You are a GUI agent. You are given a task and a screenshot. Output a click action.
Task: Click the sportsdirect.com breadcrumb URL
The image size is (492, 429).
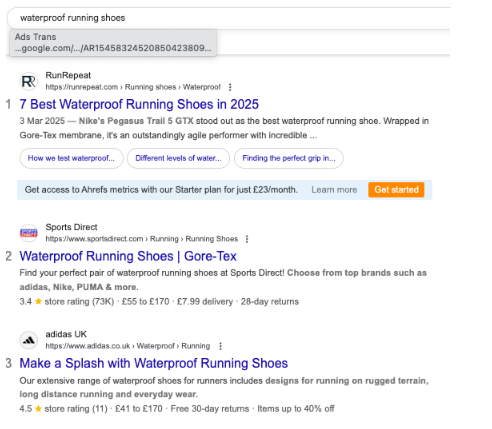[x=142, y=239]
